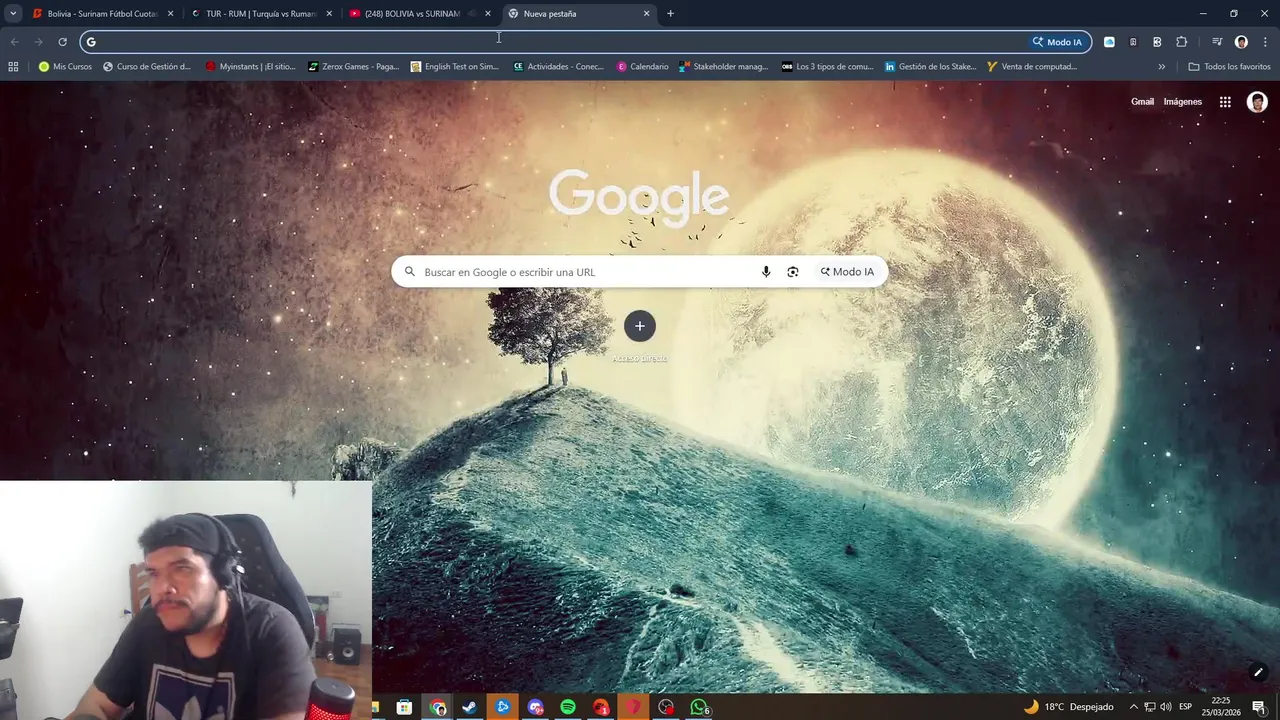This screenshot has height=720, width=1280.
Task: Open Imágenes link on Google page
Action: (x=1182, y=102)
